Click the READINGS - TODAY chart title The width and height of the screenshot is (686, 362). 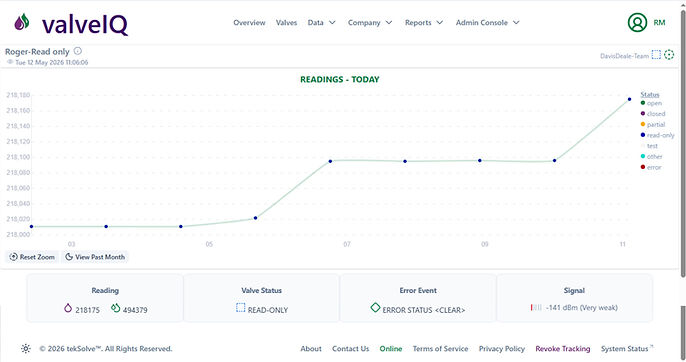point(340,79)
